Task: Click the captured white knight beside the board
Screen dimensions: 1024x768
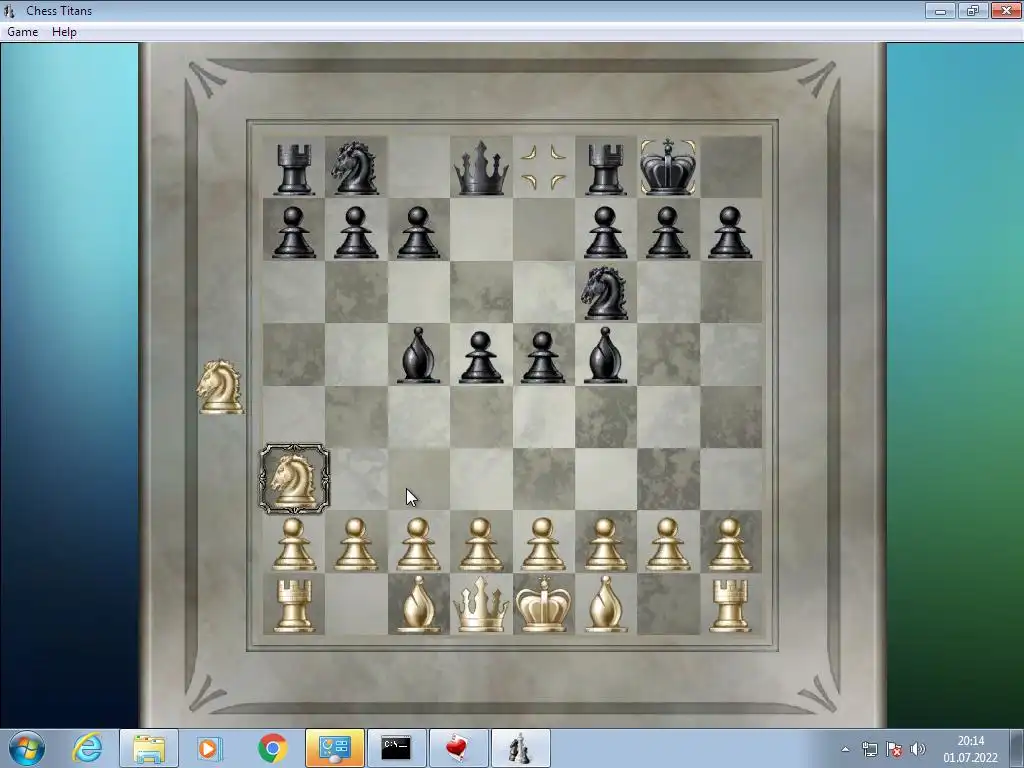Action: (220, 387)
